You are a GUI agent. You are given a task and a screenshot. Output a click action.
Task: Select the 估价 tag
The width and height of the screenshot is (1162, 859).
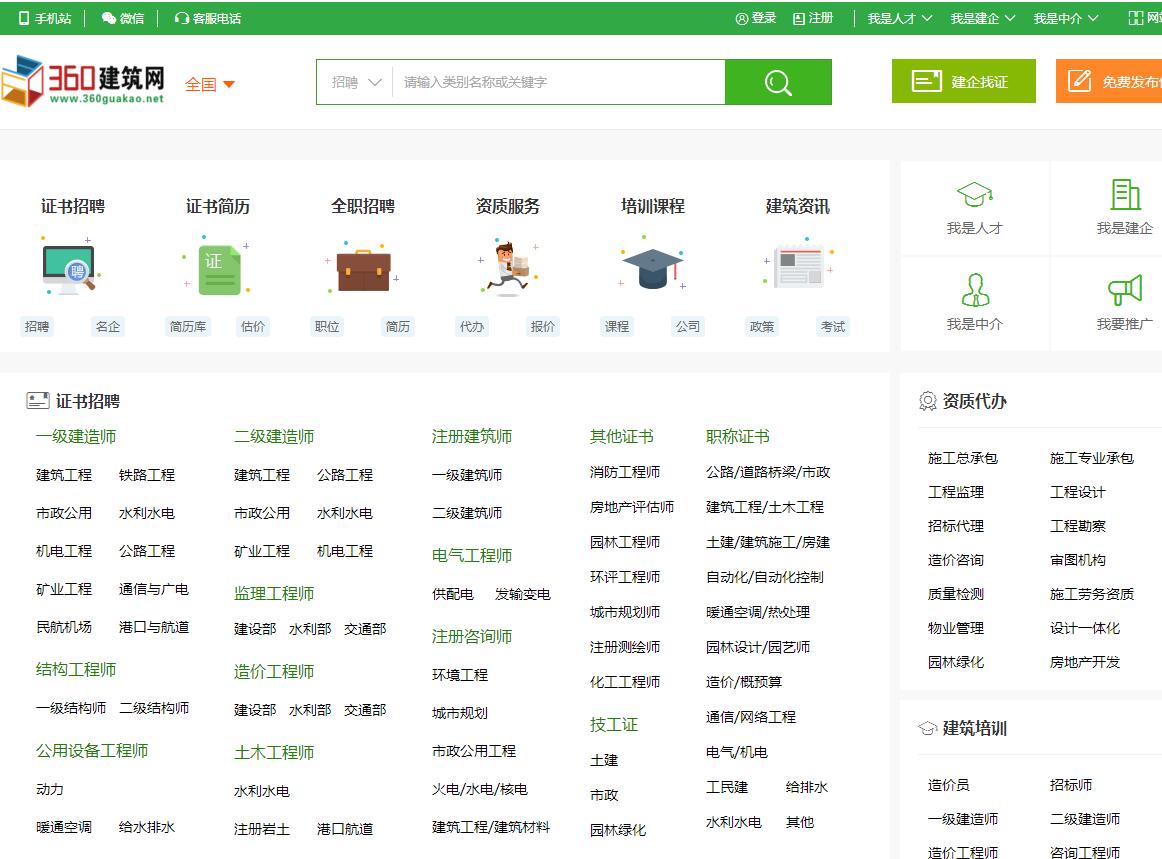253,326
